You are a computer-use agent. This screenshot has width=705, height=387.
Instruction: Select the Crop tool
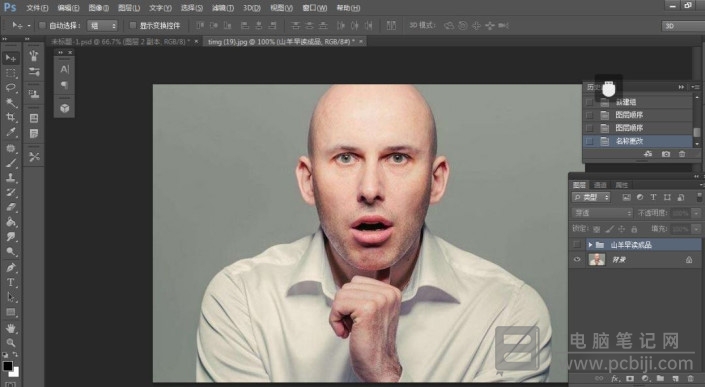point(10,117)
